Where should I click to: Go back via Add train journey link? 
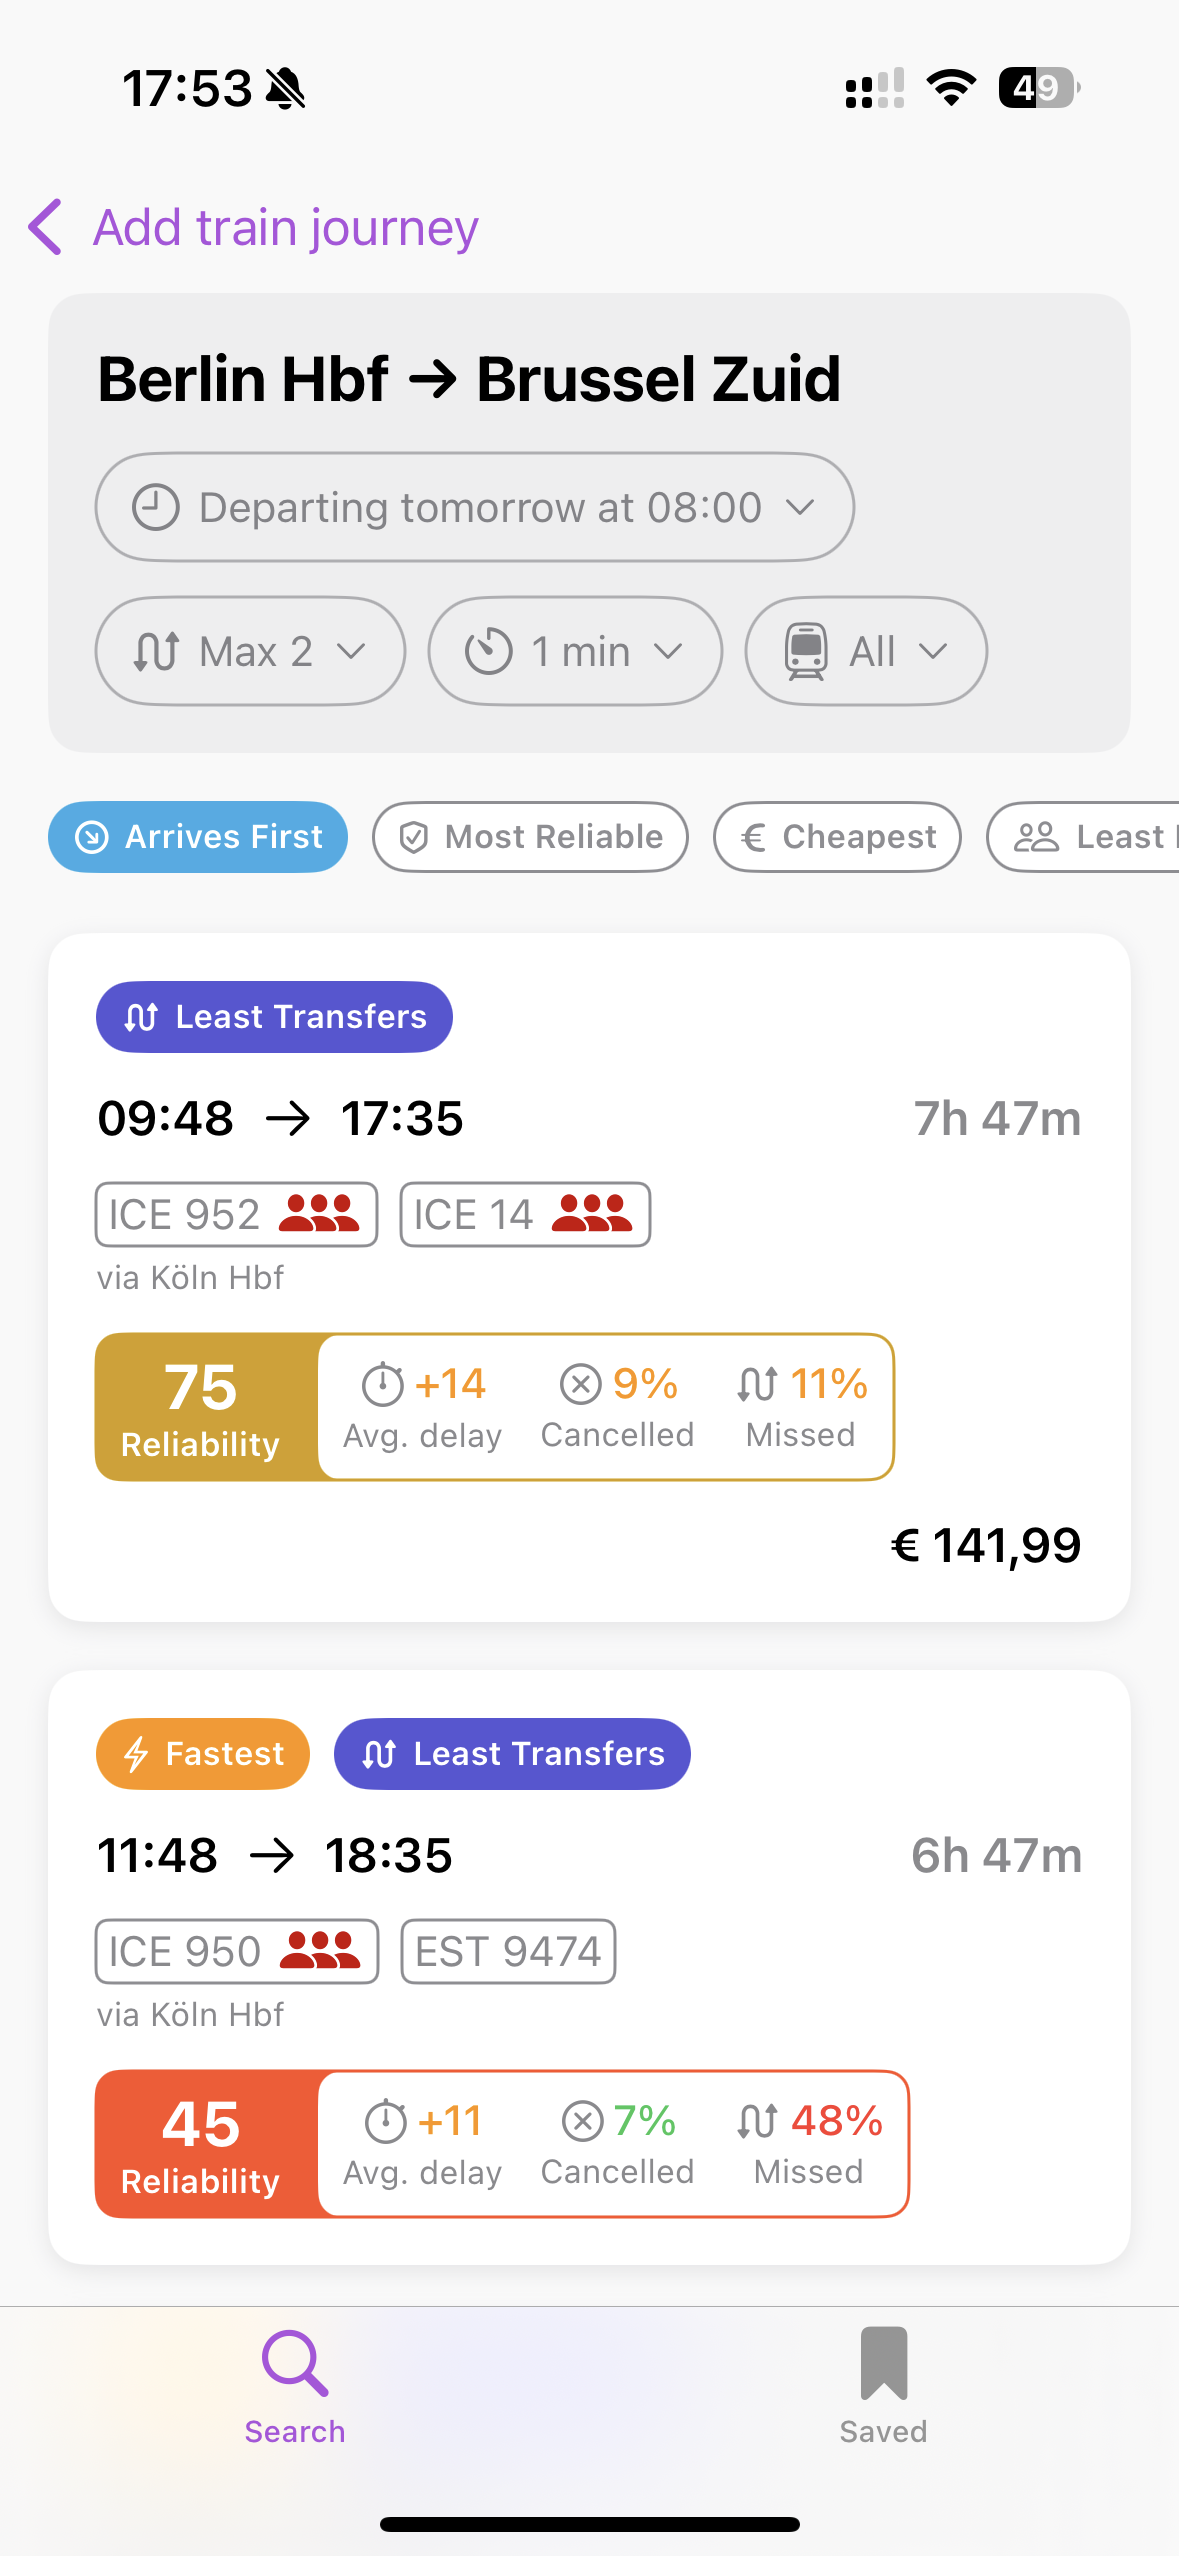pos(285,227)
